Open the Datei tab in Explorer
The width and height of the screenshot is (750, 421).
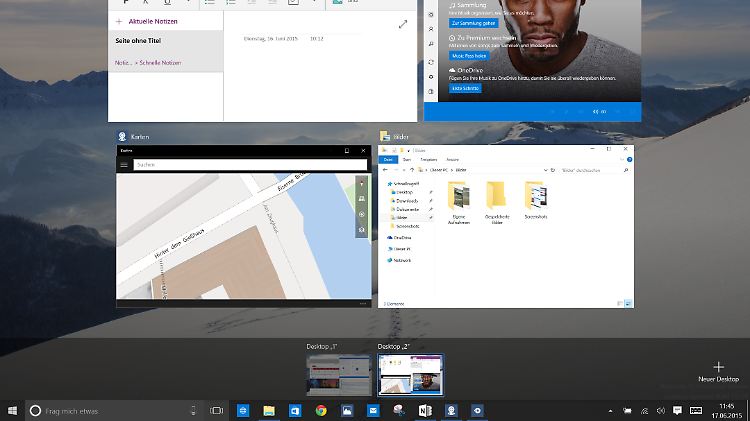pyautogui.click(x=388, y=159)
